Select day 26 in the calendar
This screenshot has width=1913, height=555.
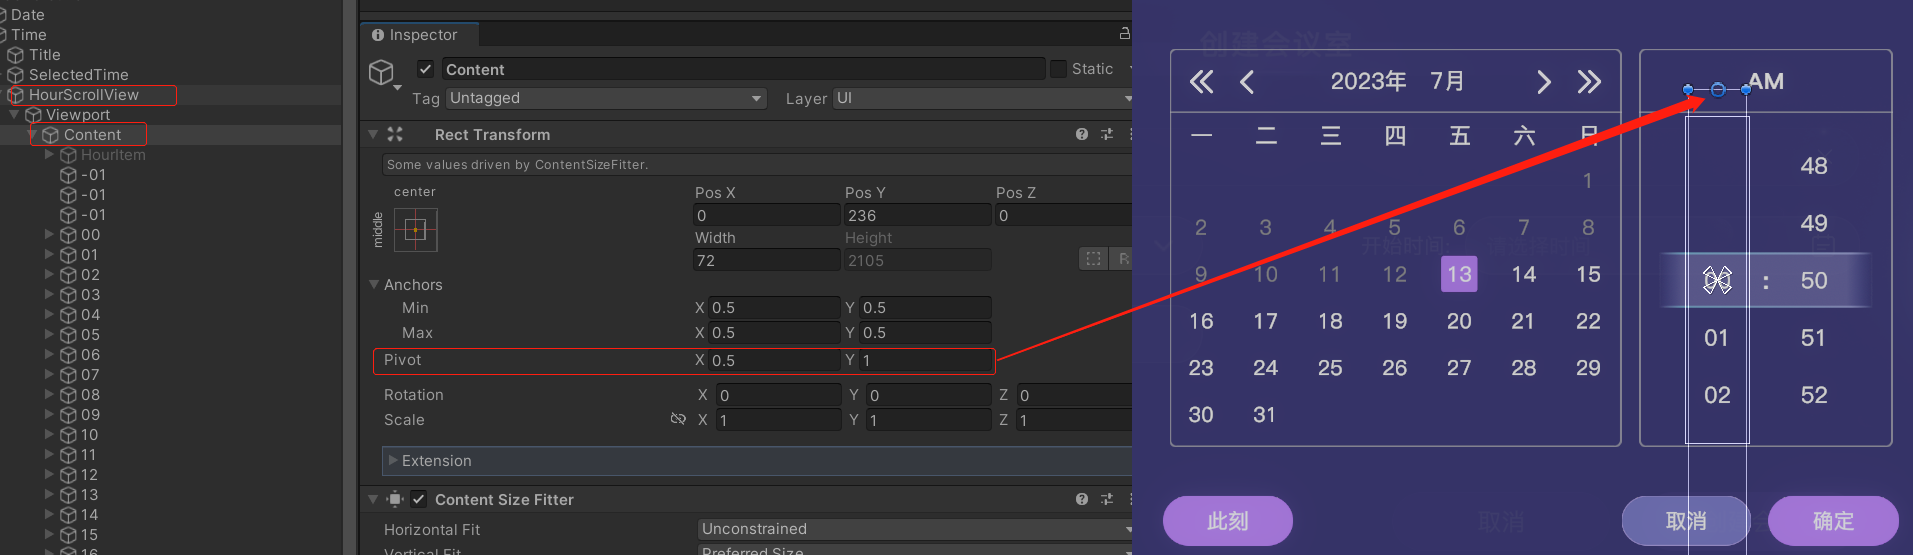(x=1395, y=368)
